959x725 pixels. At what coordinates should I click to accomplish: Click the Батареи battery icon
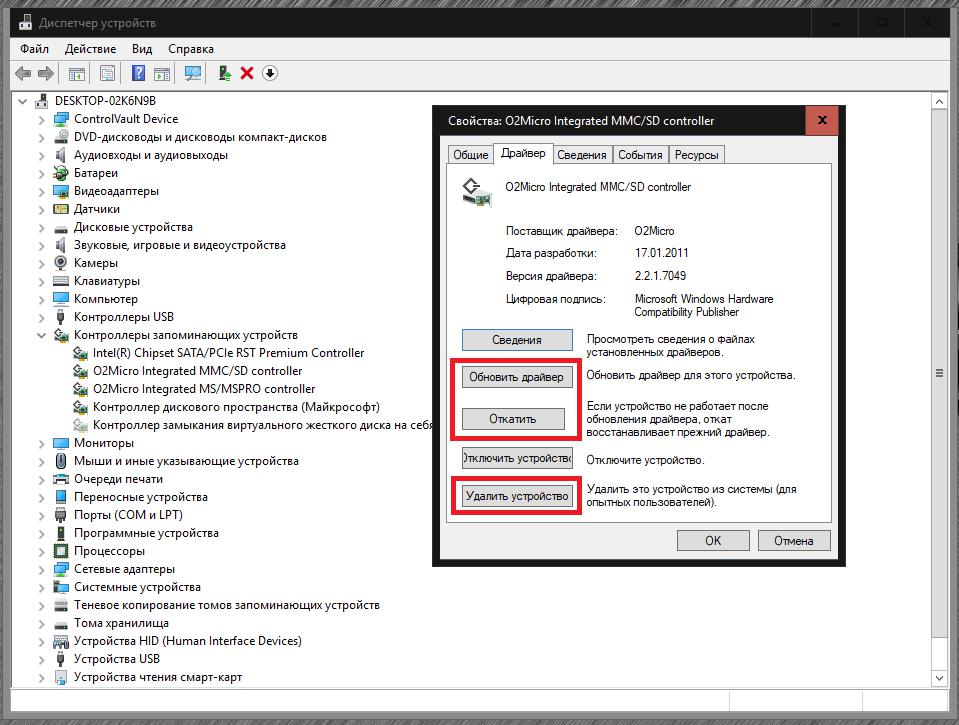point(61,173)
